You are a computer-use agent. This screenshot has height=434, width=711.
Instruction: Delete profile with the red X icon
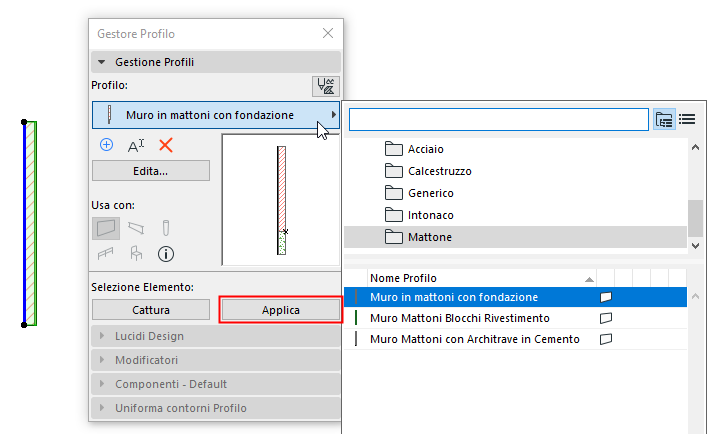pos(166,145)
